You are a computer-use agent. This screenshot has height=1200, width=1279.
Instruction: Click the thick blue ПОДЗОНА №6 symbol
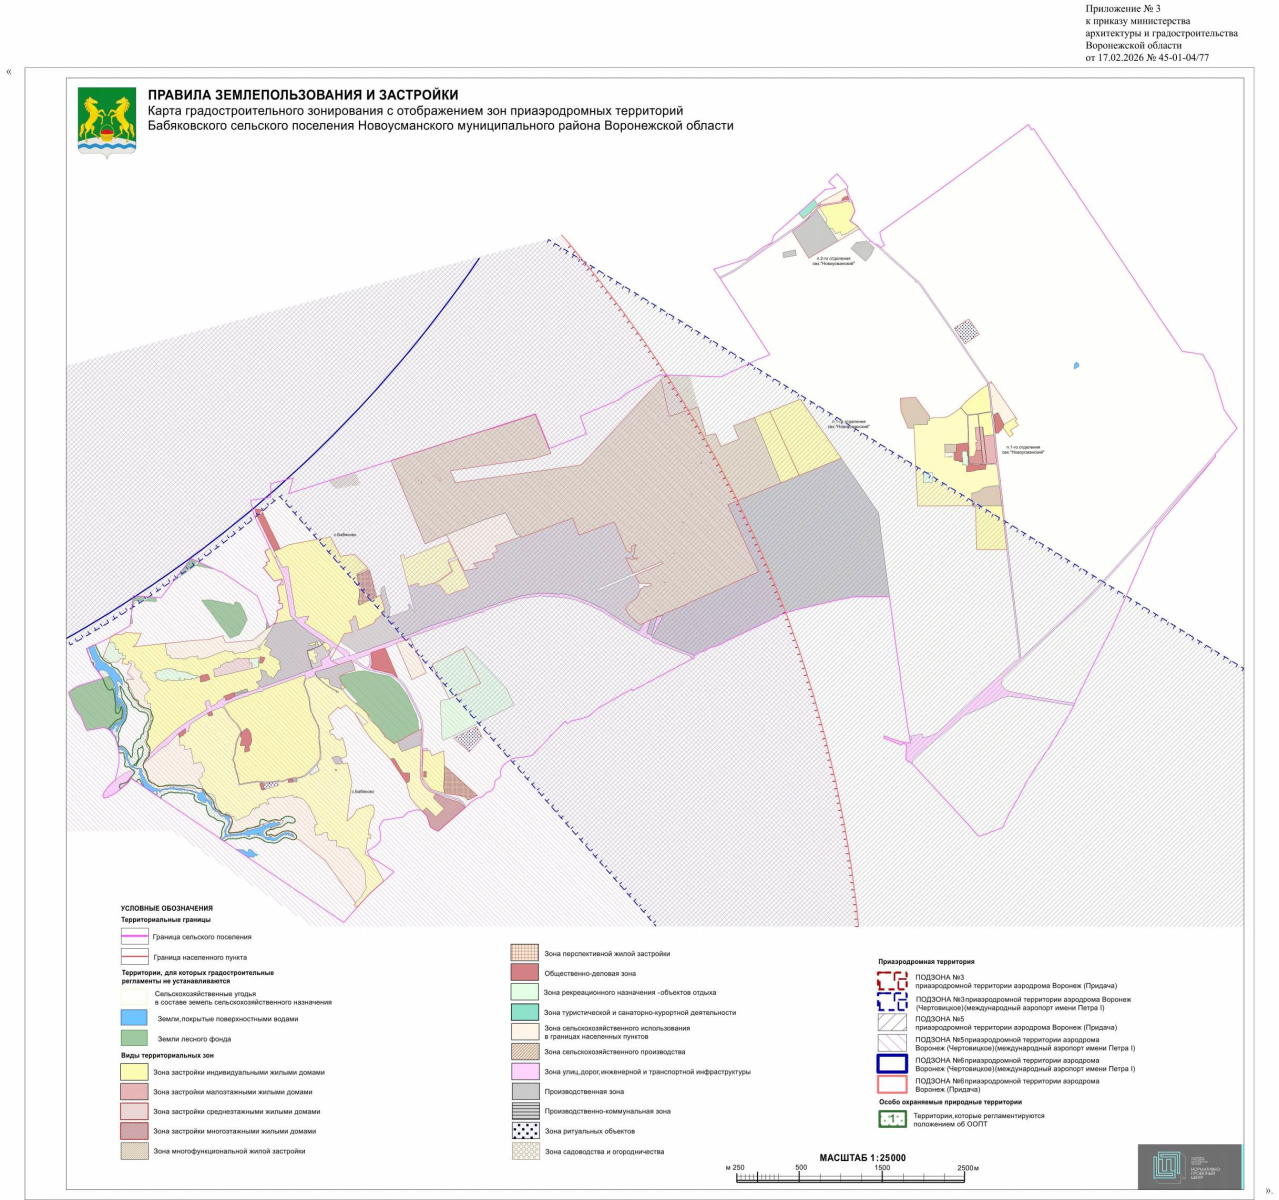pos(892,1064)
